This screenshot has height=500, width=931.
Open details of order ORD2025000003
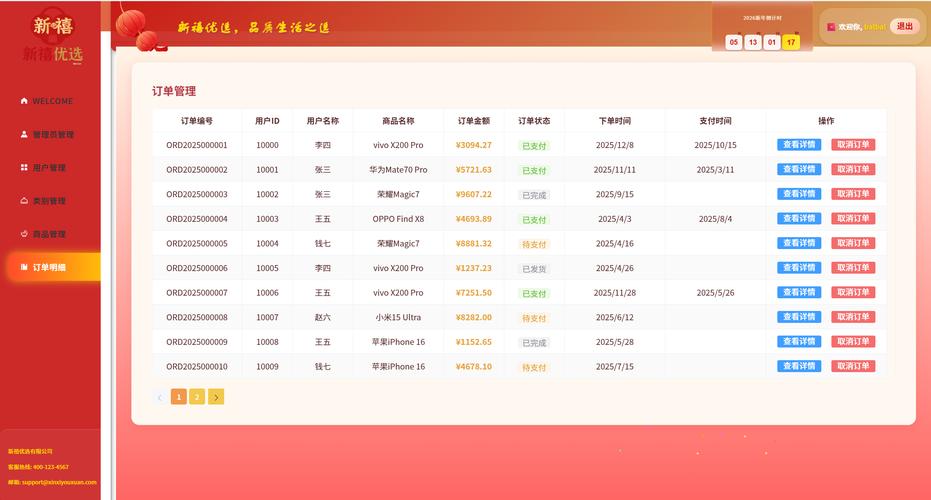[799, 194]
